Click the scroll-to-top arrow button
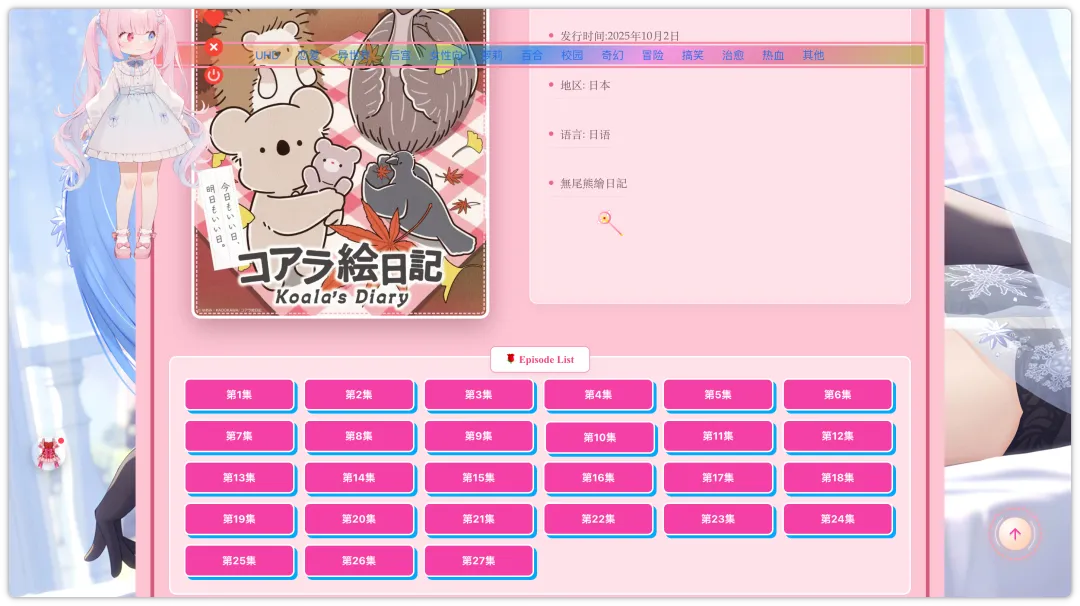The width and height of the screenshot is (1080, 606). (1015, 534)
